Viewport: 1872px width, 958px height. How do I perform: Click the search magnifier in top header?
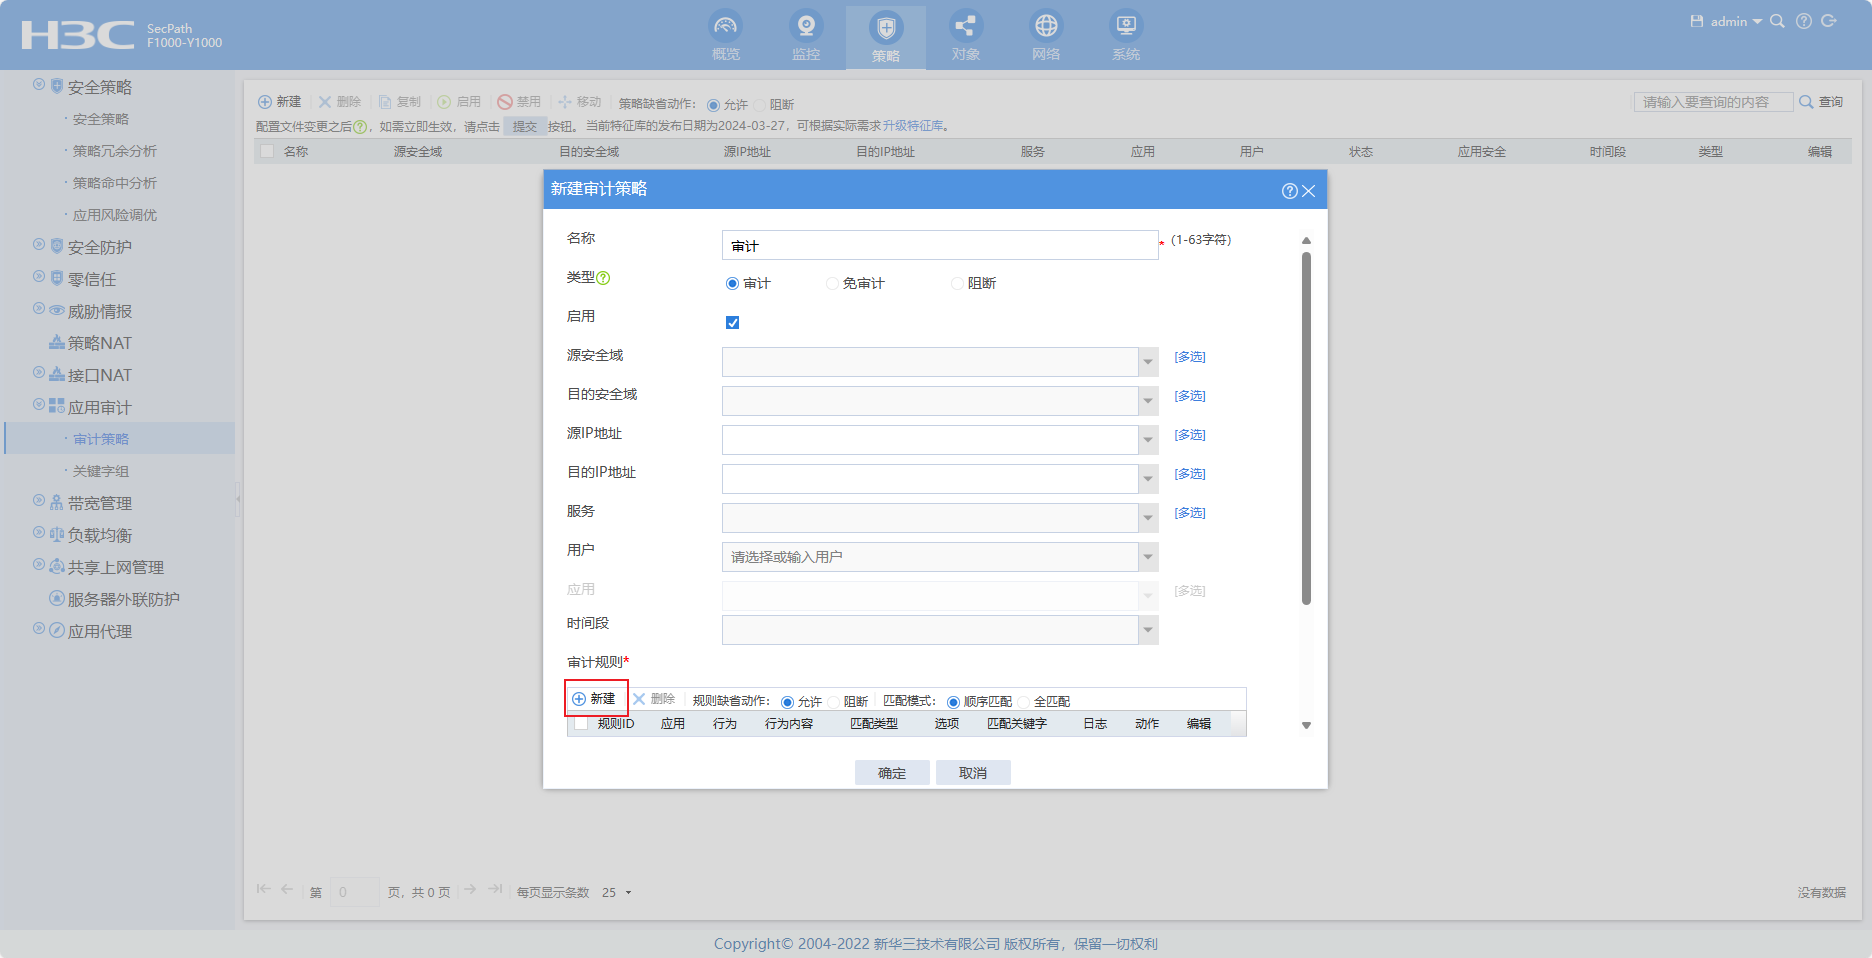click(x=1777, y=21)
